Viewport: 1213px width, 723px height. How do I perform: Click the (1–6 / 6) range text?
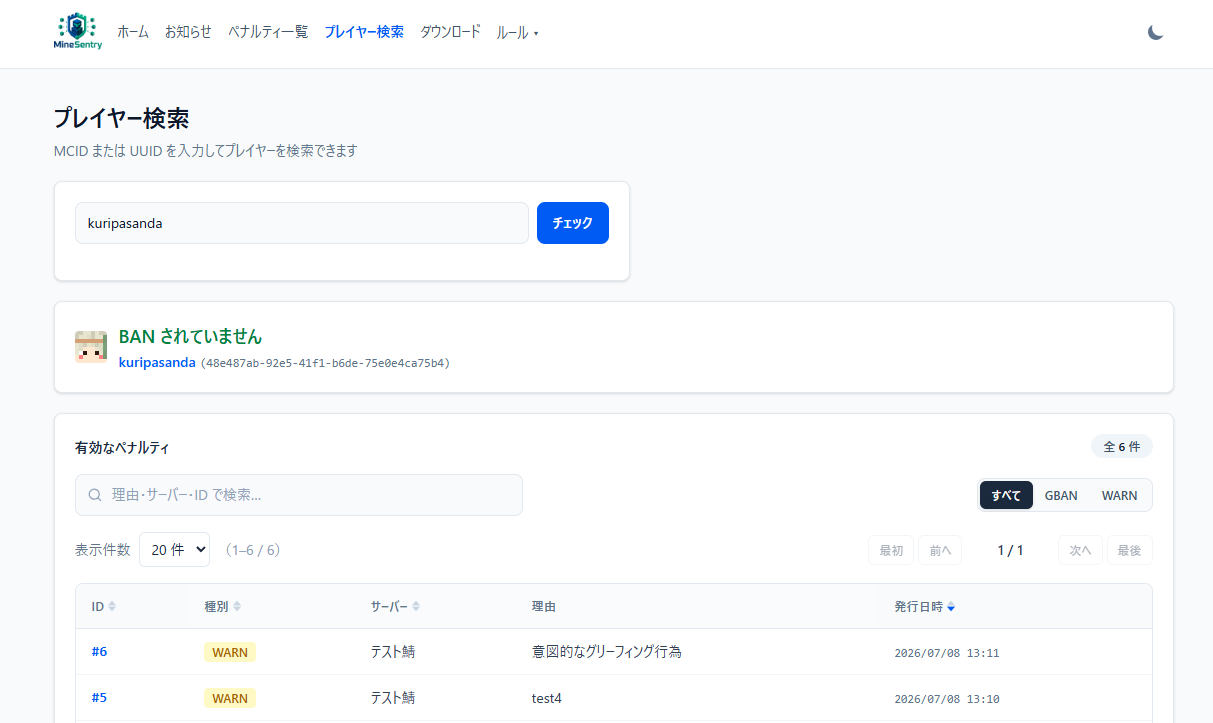[x=252, y=550]
